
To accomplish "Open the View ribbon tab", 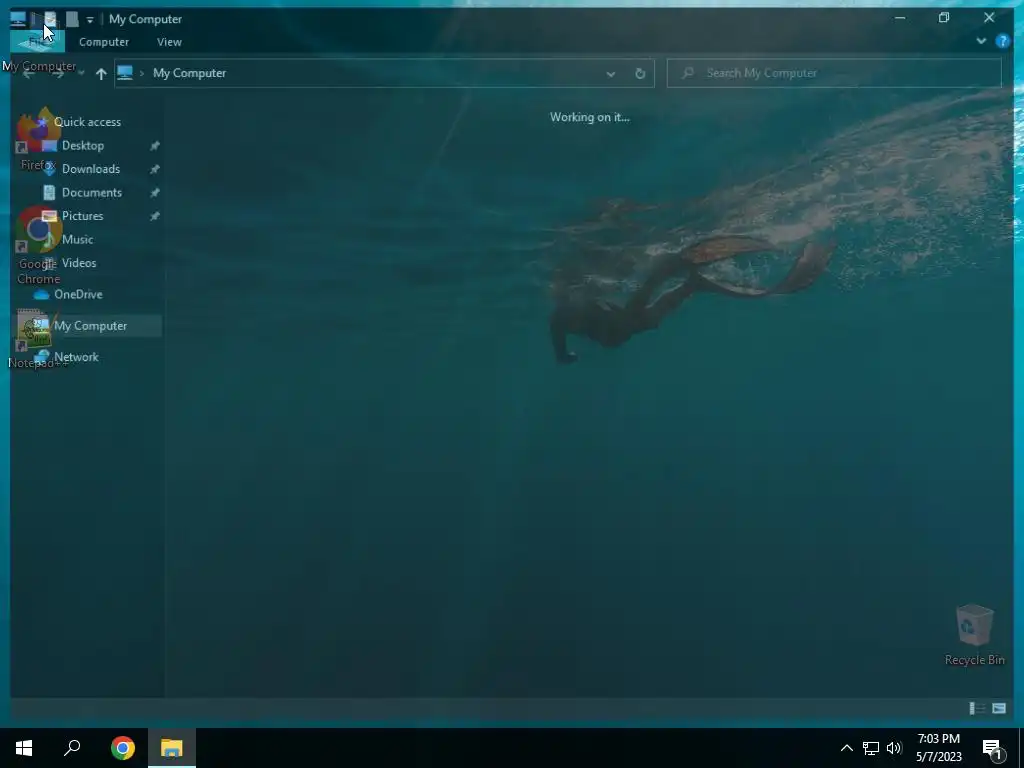I will click(169, 42).
